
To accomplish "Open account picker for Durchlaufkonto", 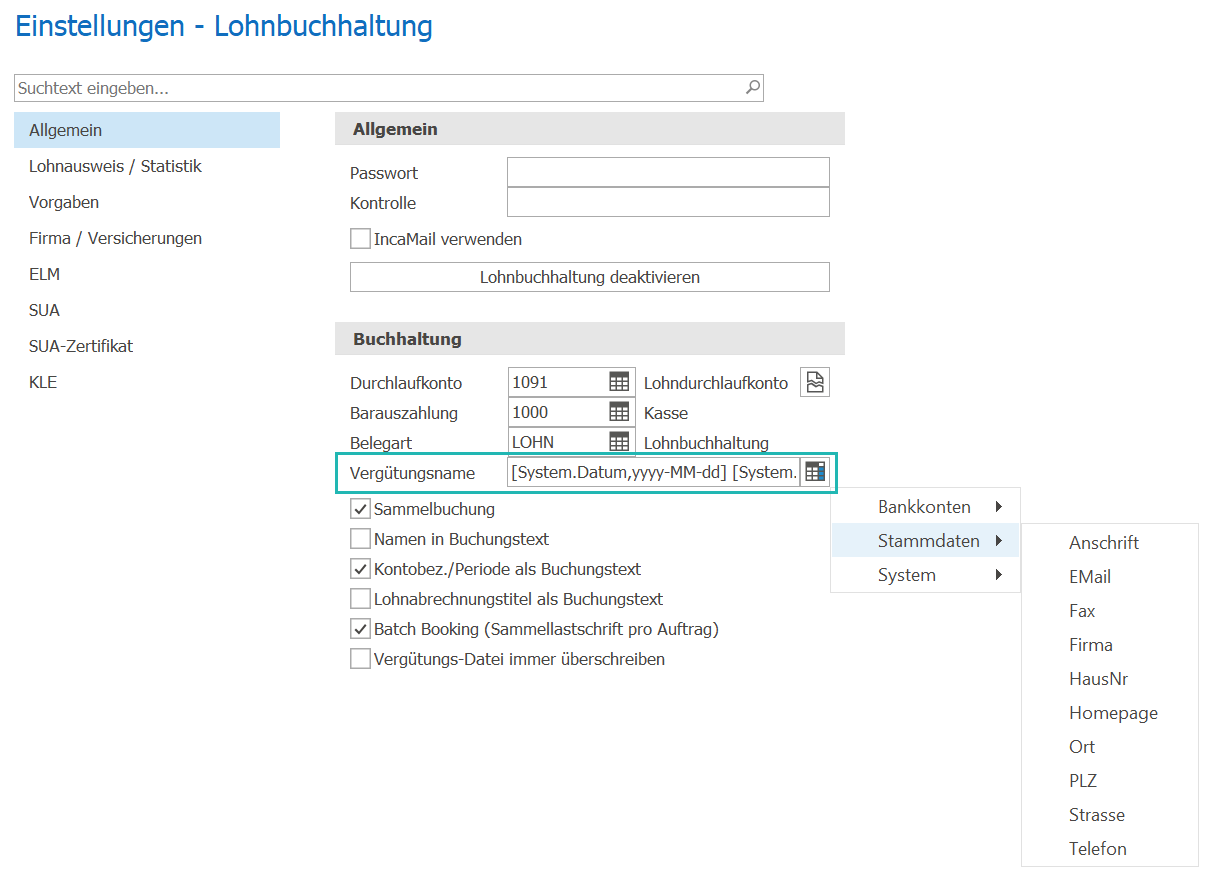I will (x=620, y=382).
